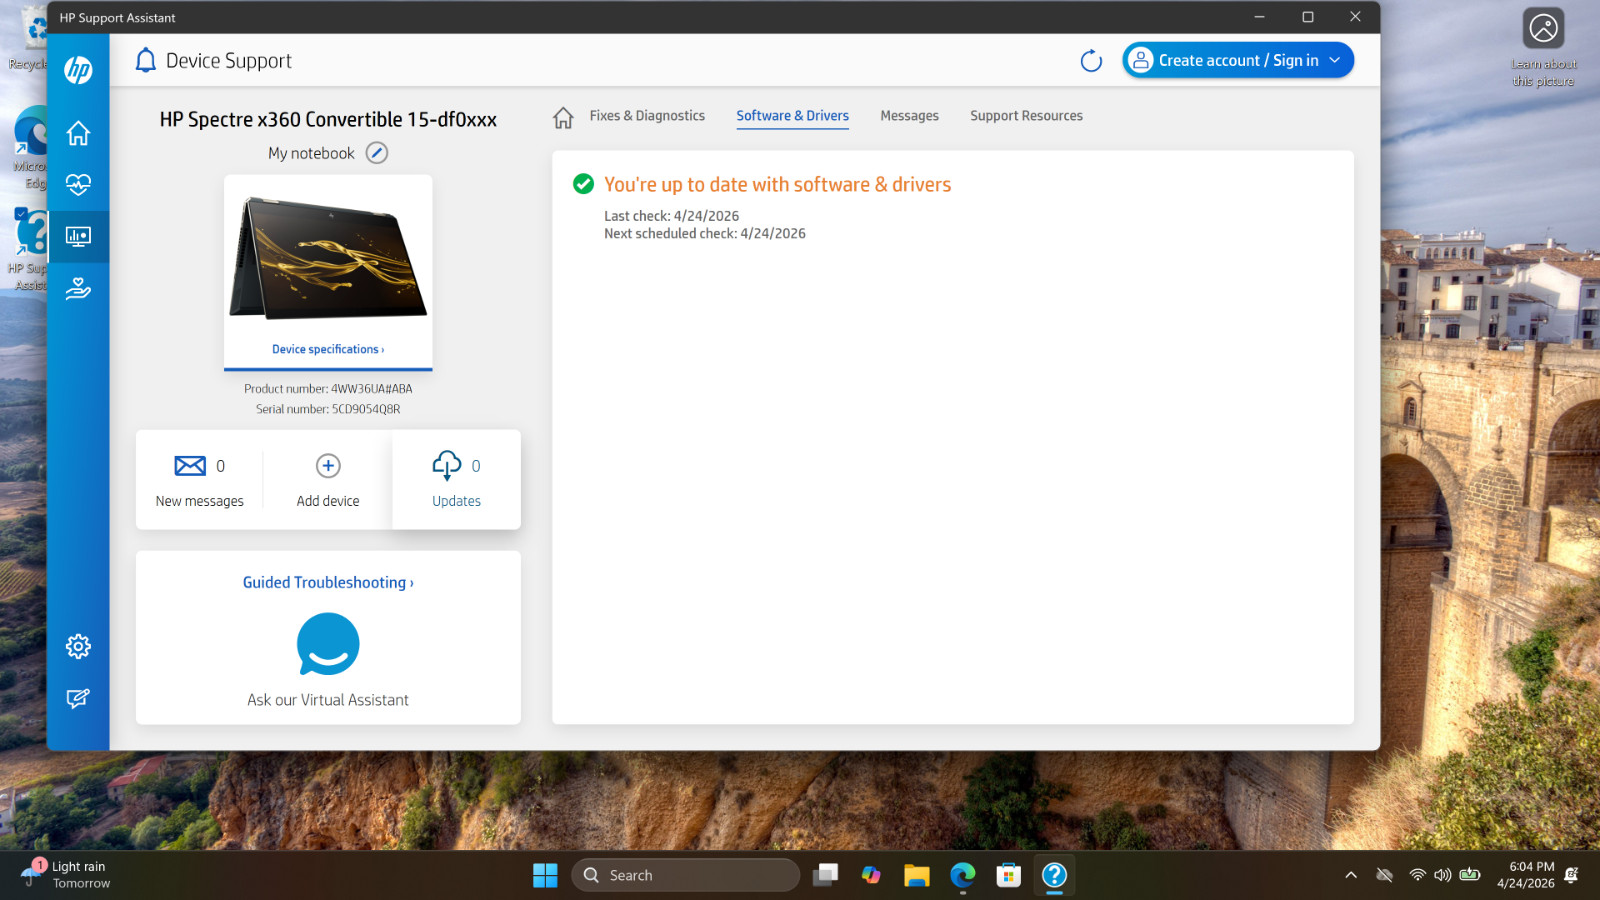Open Guided Troubleshooting link
This screenshot has height=900, width=1600.
tap(328, 582)
